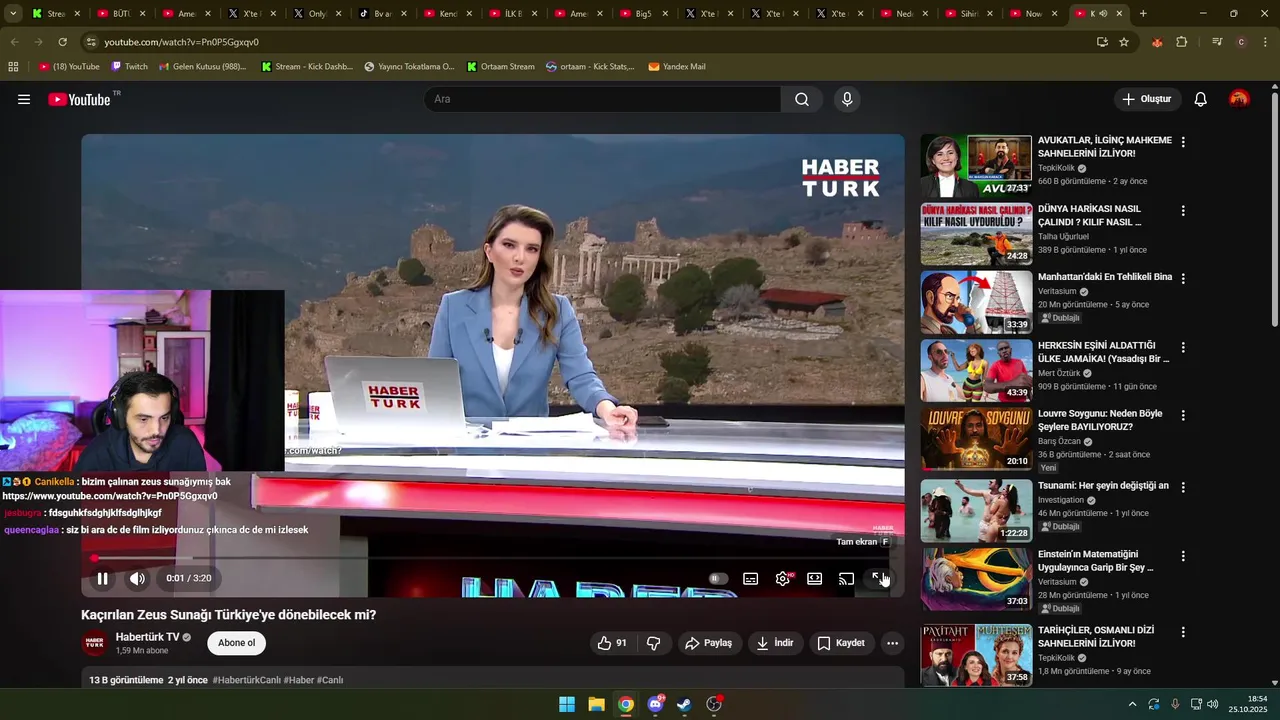Open the Habertürk TV channel avatar

94,643
